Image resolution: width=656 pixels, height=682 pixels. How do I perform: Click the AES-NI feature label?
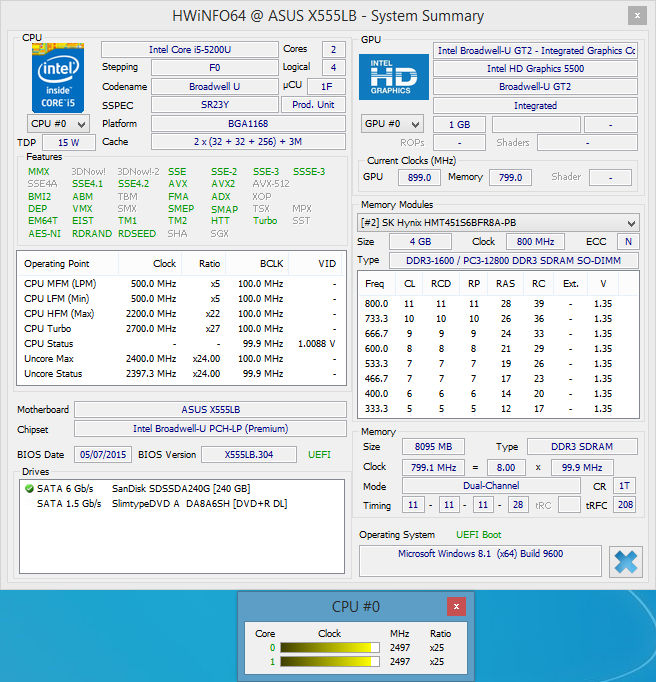click(44, 234)
